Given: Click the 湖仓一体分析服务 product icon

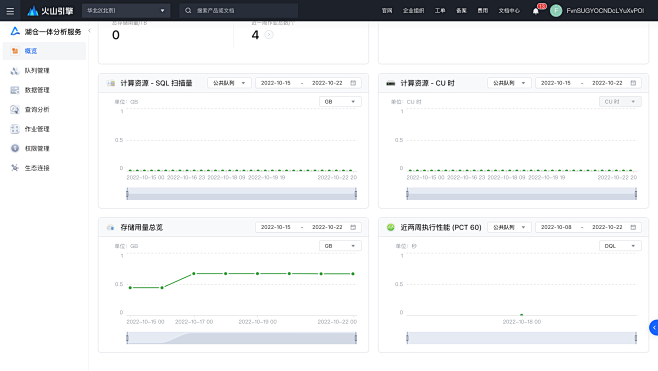Looking at the screenshot, I should [15, 31].
